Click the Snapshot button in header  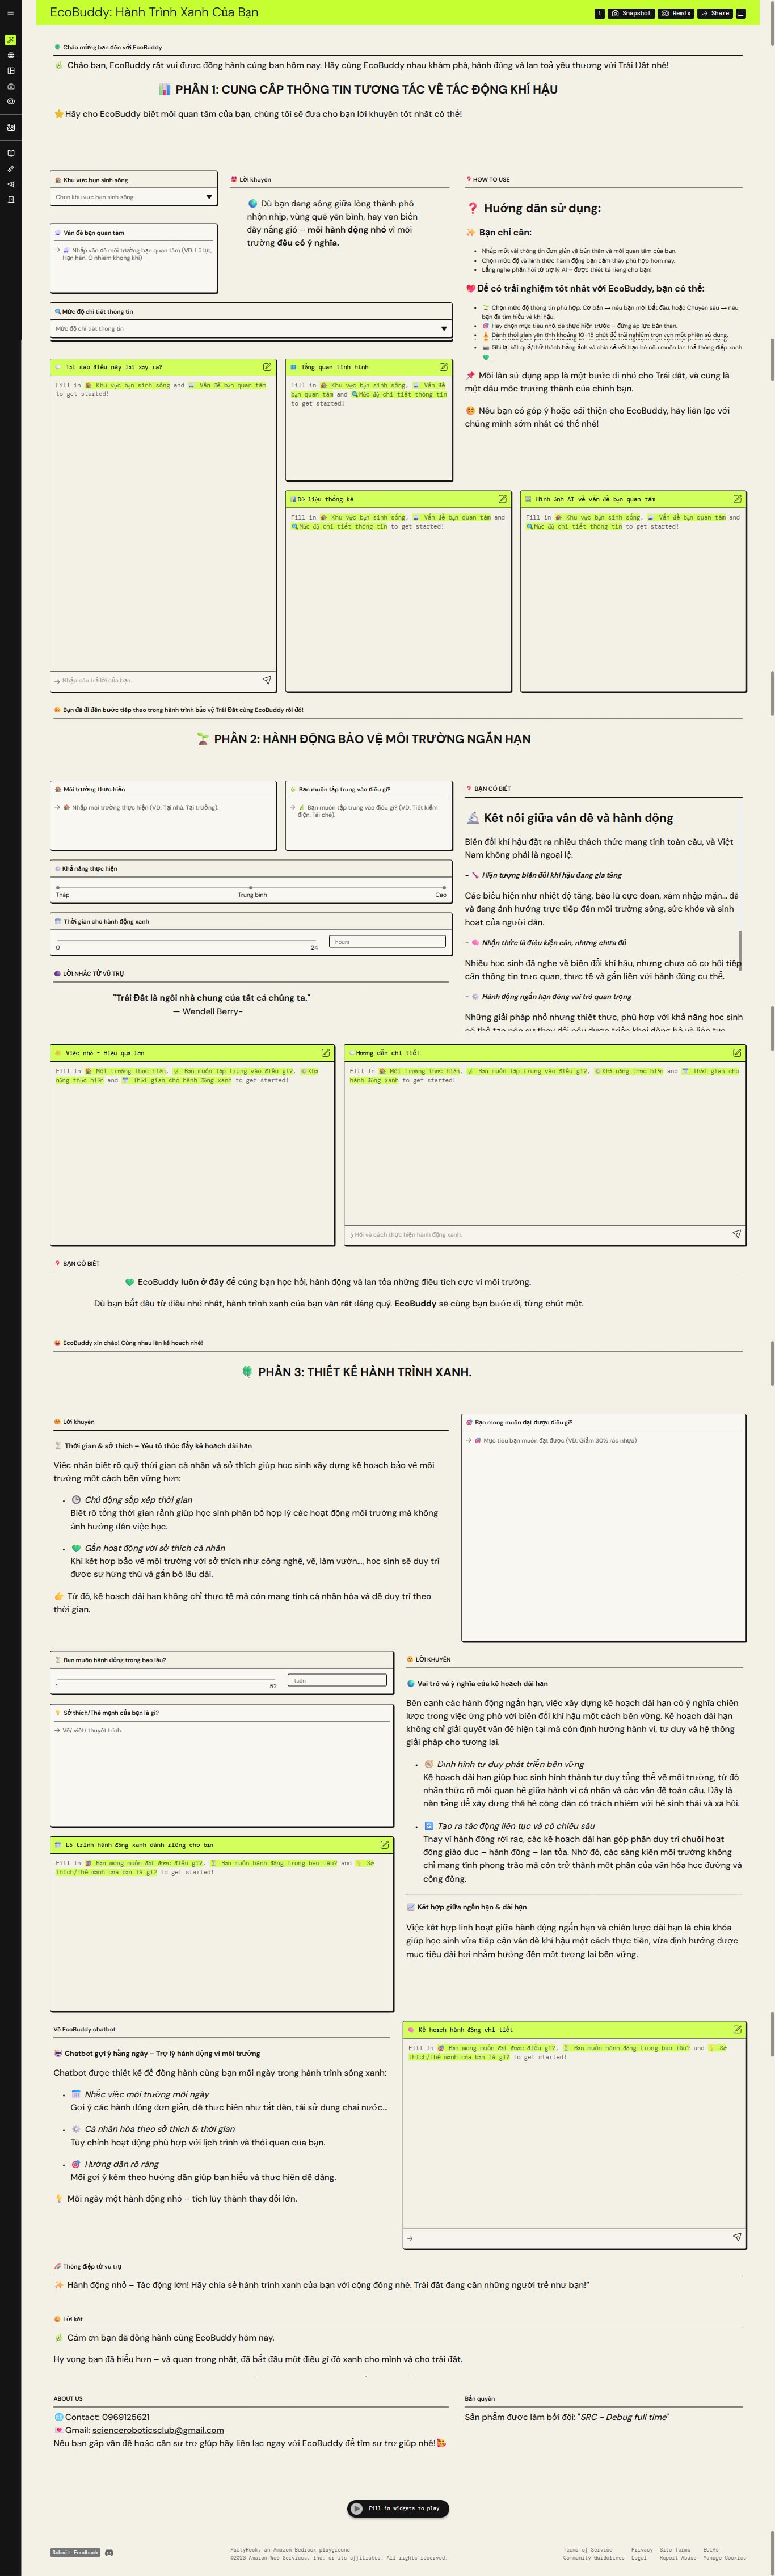point(631,13)
